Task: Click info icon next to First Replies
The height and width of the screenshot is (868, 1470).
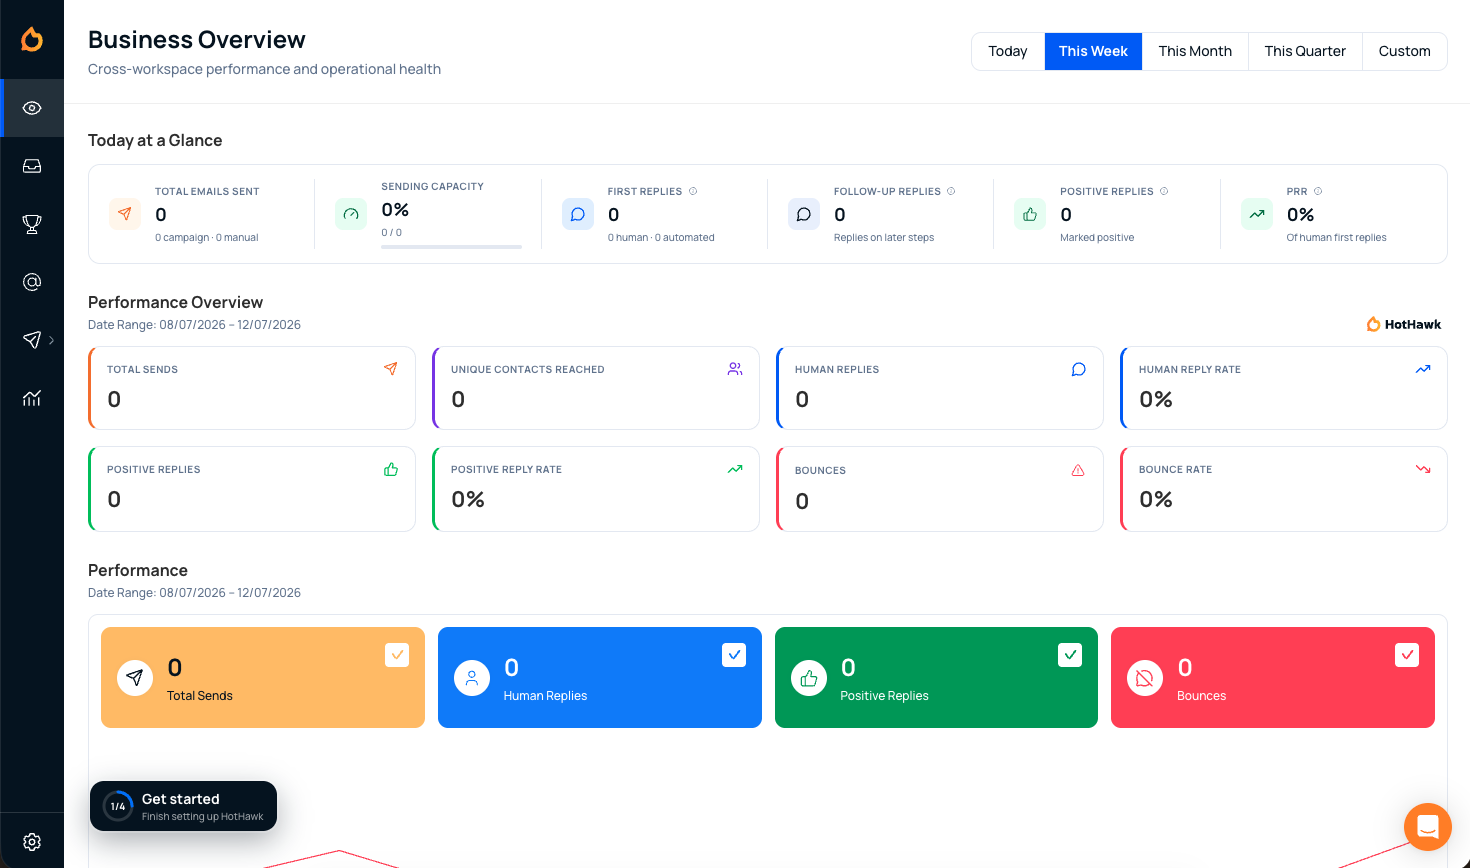Action: (693, 191)
